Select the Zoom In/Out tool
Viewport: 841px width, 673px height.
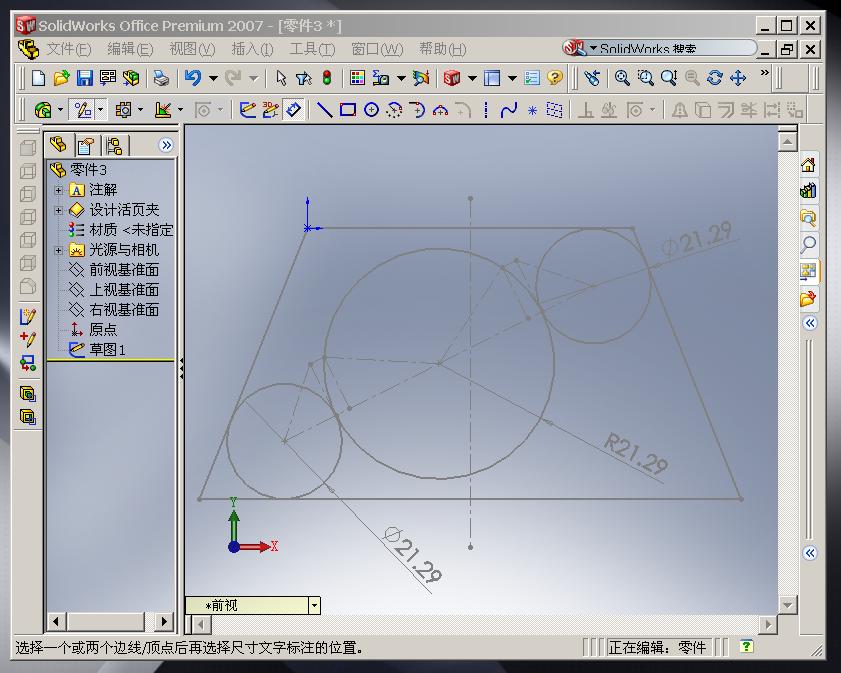(x=669, y=78)
